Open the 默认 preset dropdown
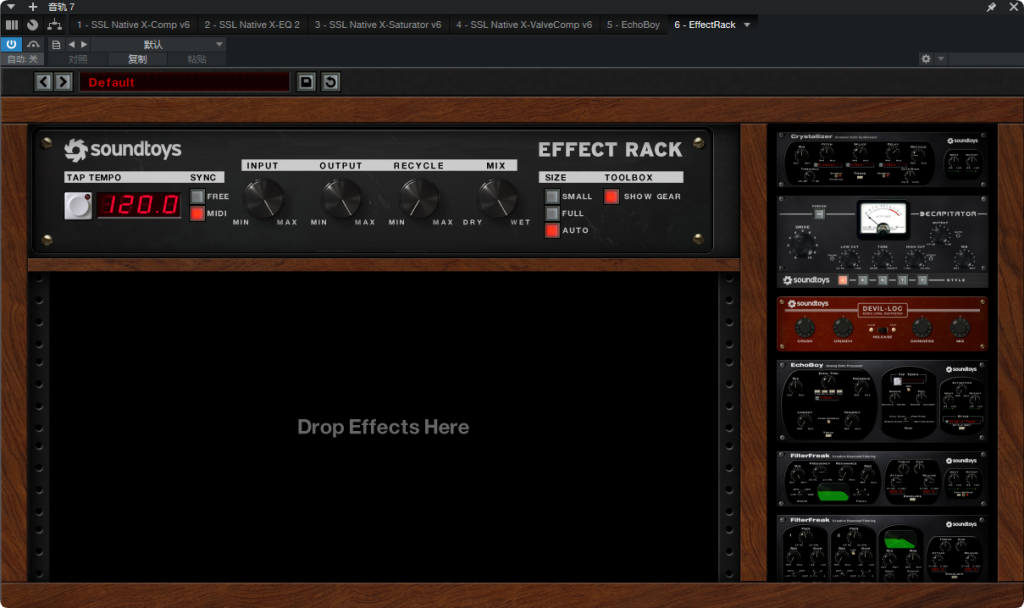Viewport: 1024px width, 608px height. point(159,44)
